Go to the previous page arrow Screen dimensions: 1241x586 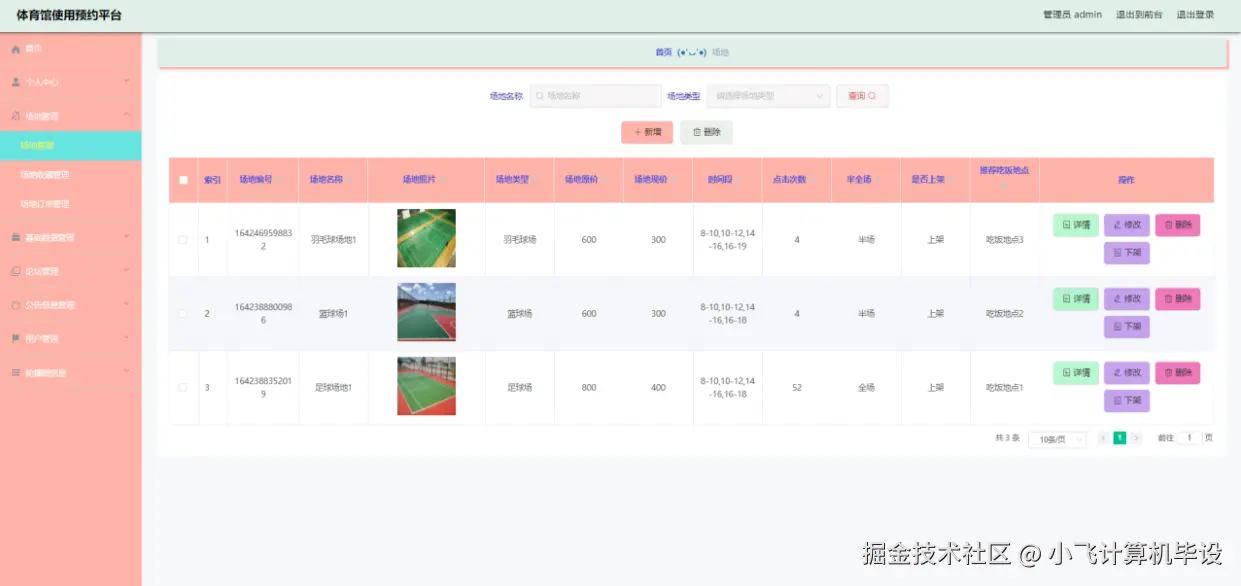(1103, 438)
